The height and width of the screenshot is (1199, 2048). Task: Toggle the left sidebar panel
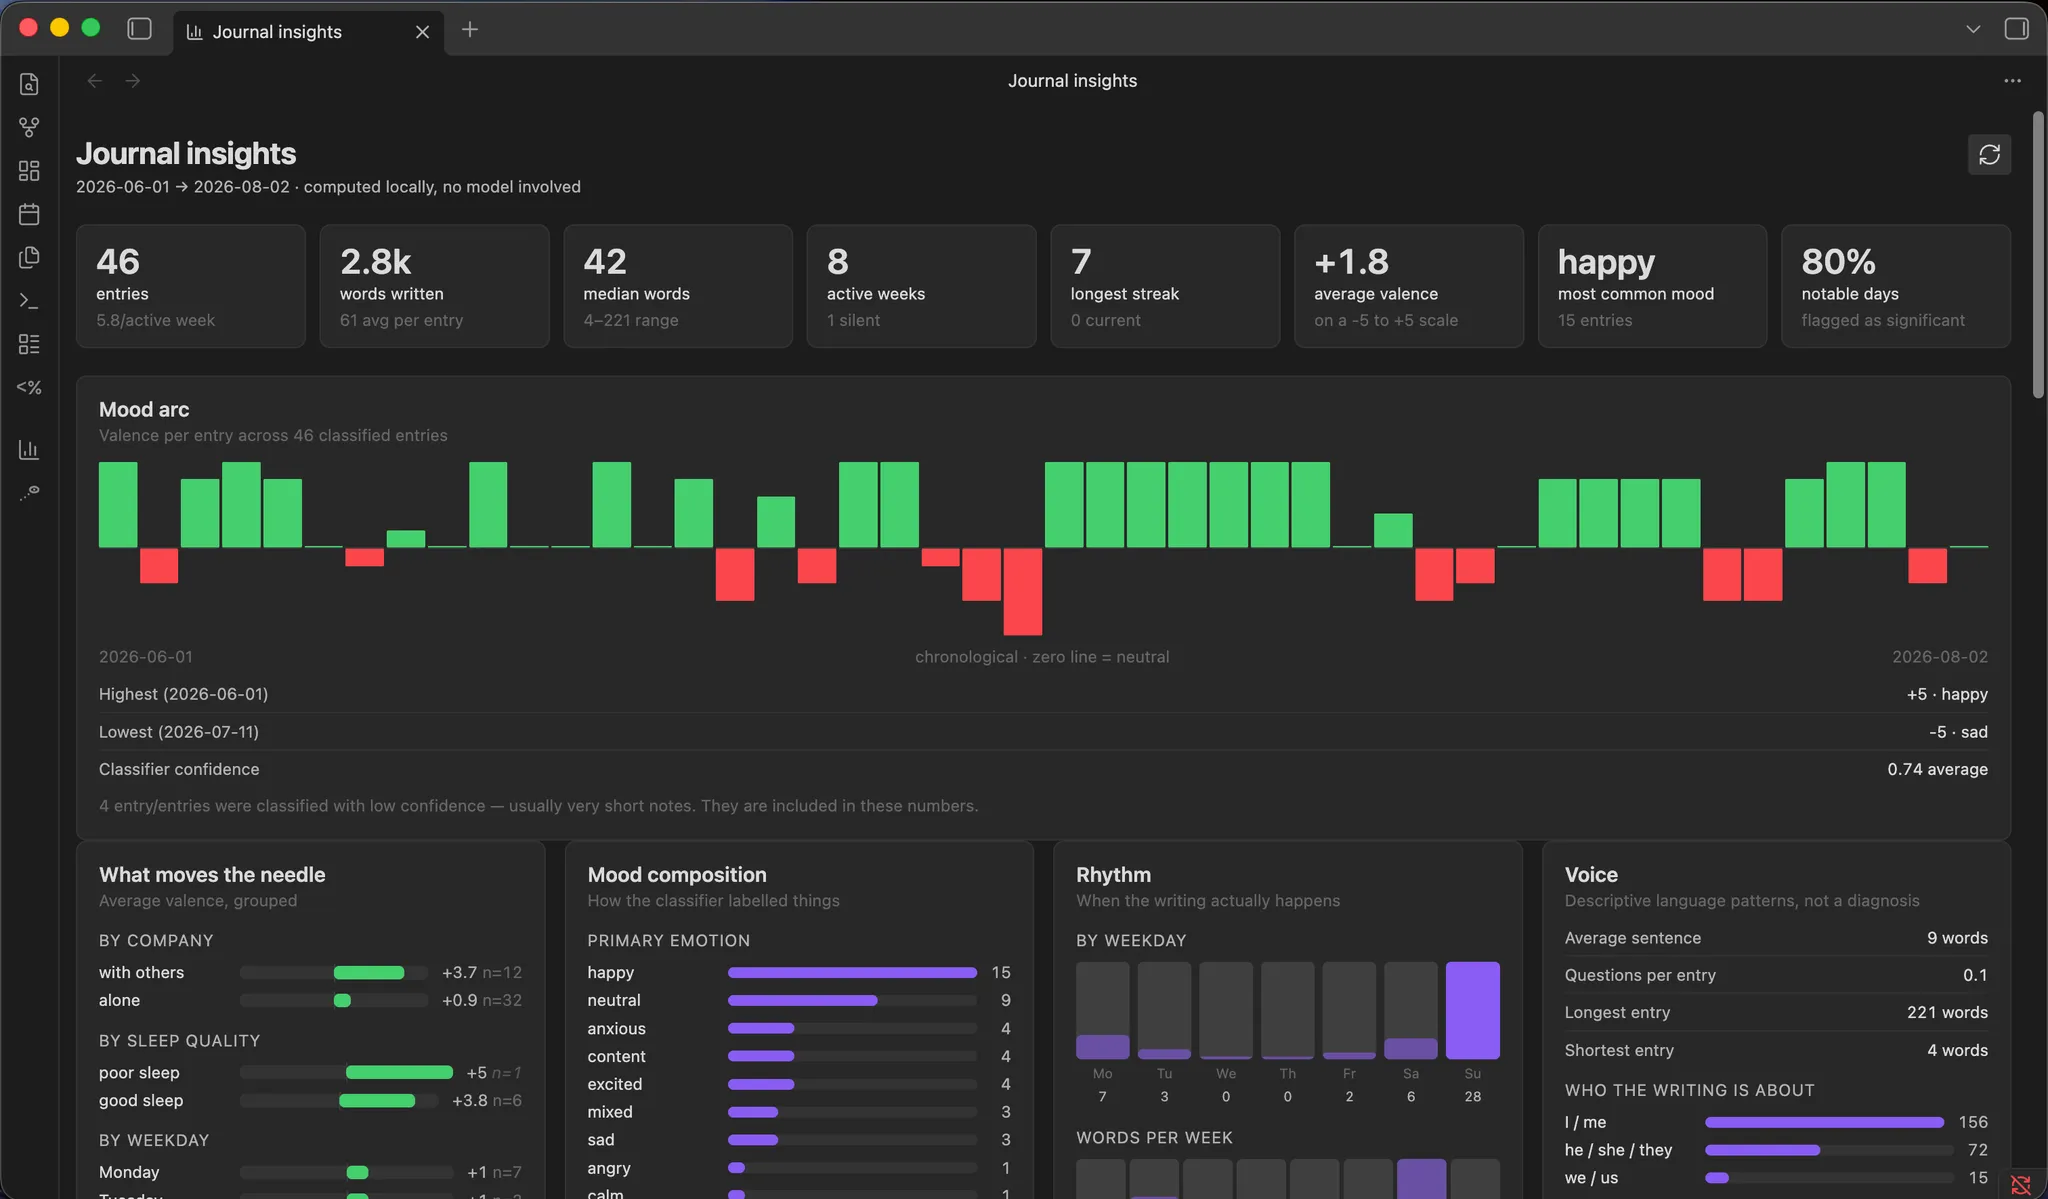coord(140,29)
